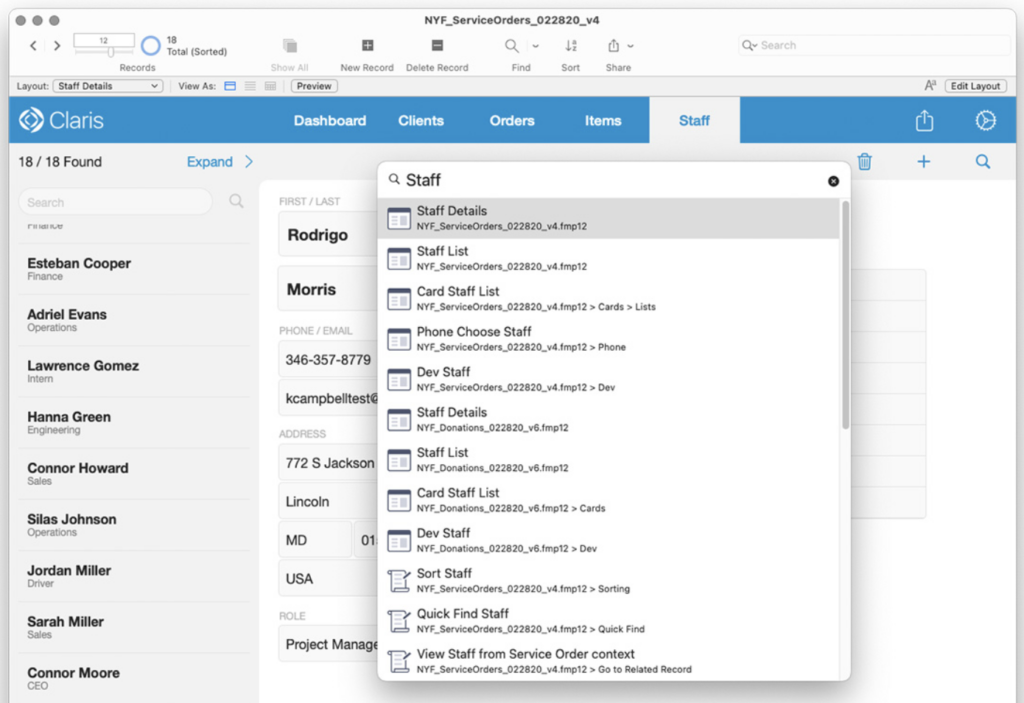Click the formatting bar Aa icon
1024x703 pixels.
pyautogui.click(x=930, y=86)
